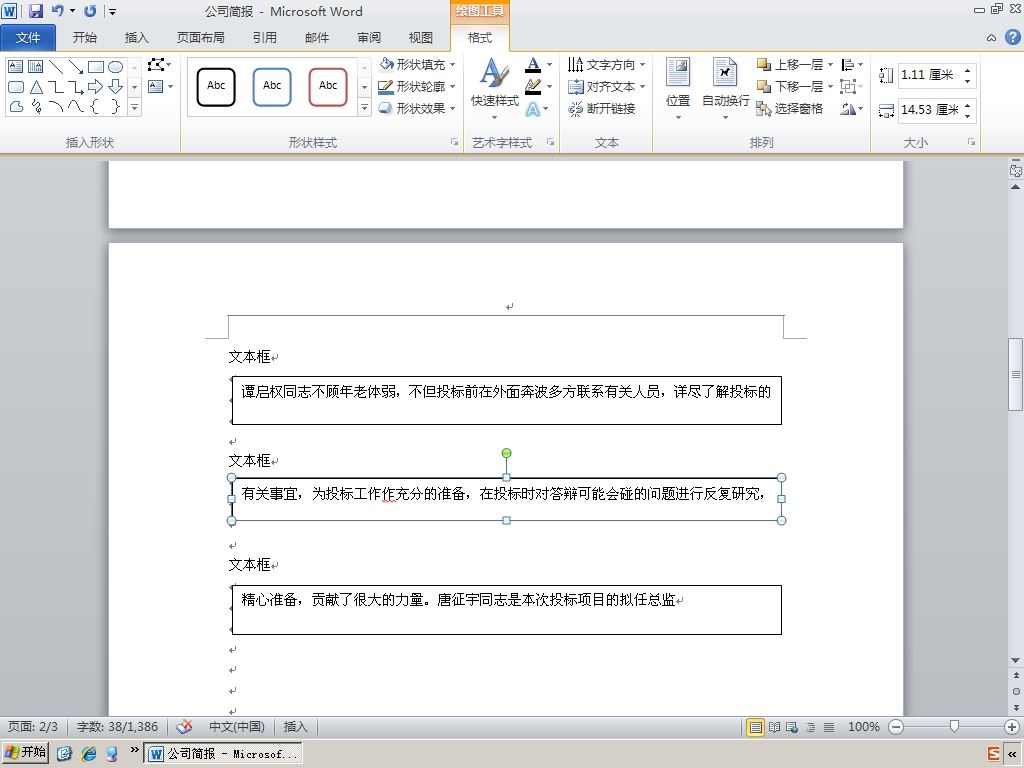
Task: Open 对齐文本 align text dropdown
Action: pyautogui.click(x=607, y=86)
